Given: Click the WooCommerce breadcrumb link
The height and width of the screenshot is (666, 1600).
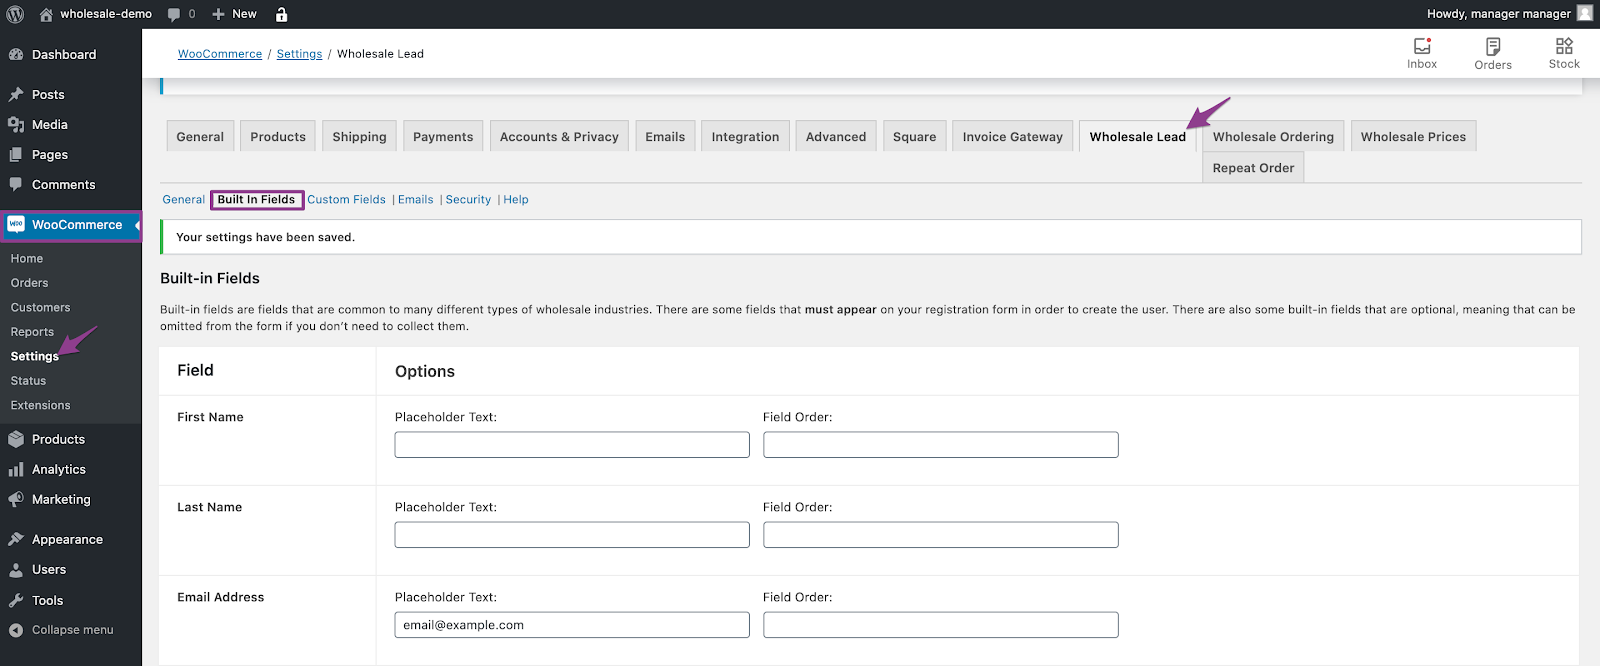Looking at the screenshot, I should click(x=220, y=54).
